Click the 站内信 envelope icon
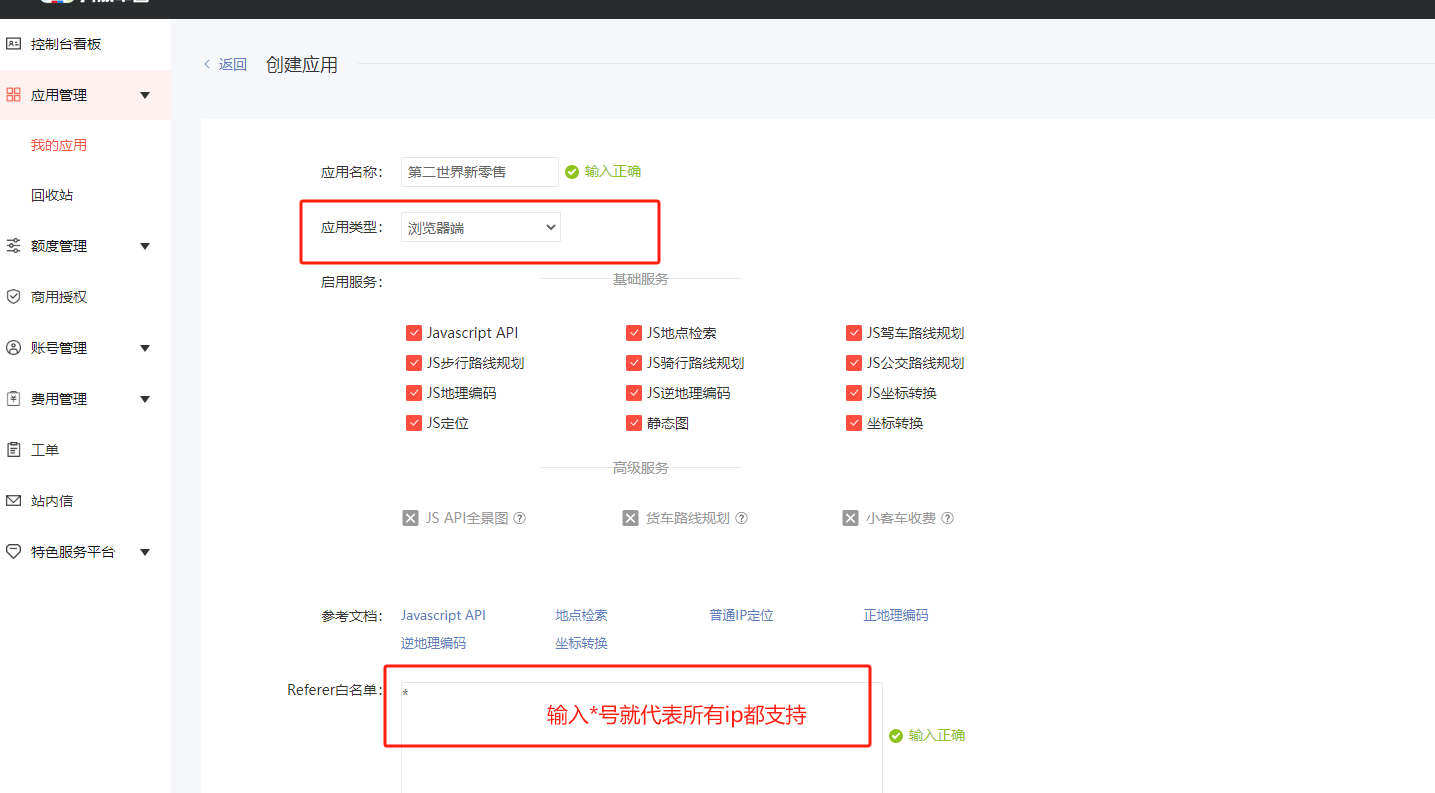Image resolution: width=1435 pixels, height=793 pixels. click(x=13, y=501)
